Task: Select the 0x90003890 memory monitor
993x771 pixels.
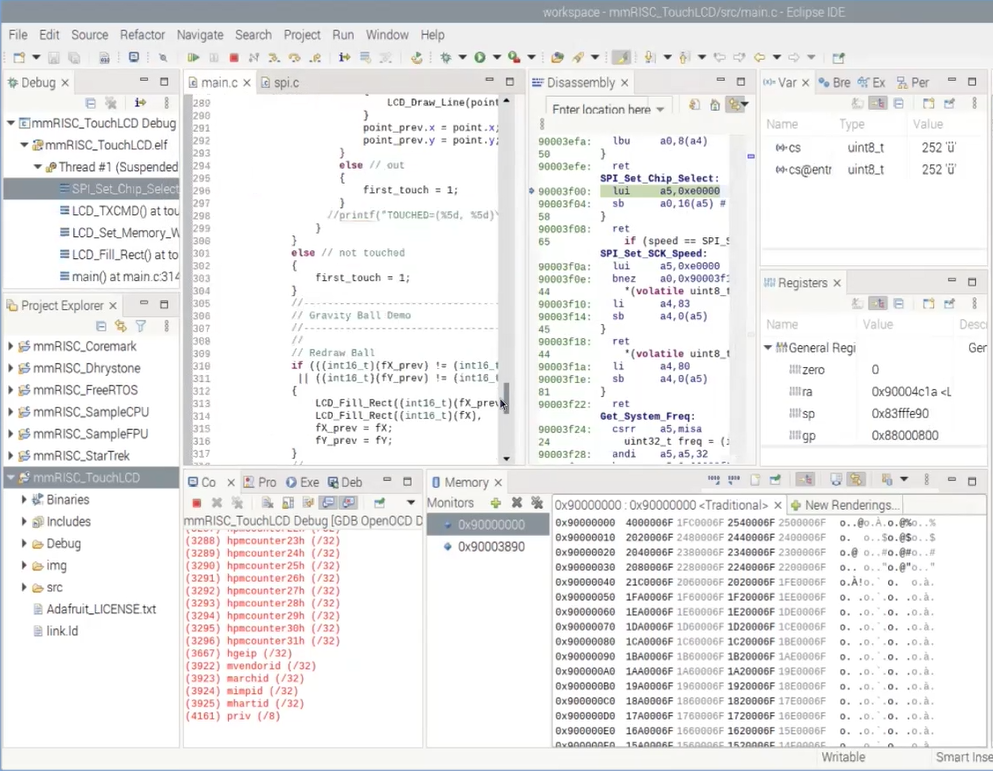Action: click(491, 547)
